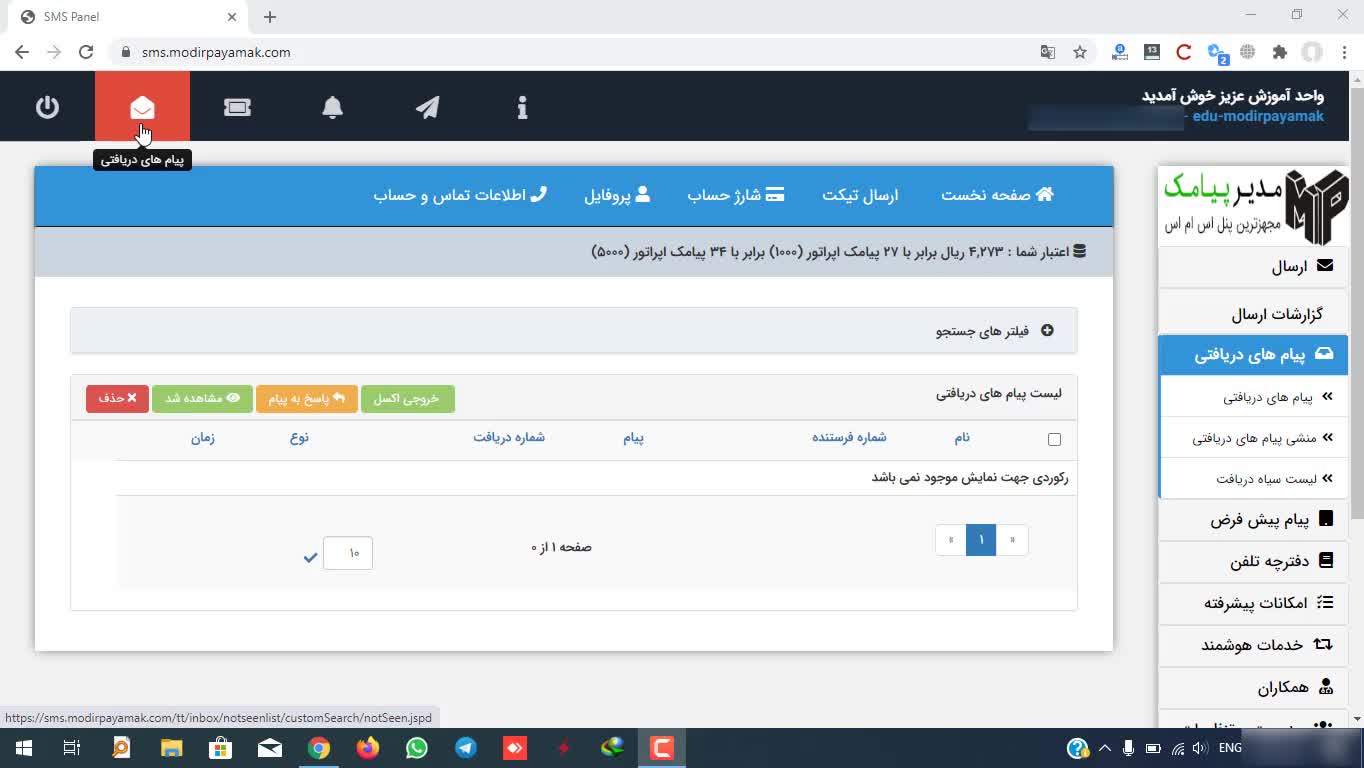Open Telegram from the taskbar

click(466, 747)
